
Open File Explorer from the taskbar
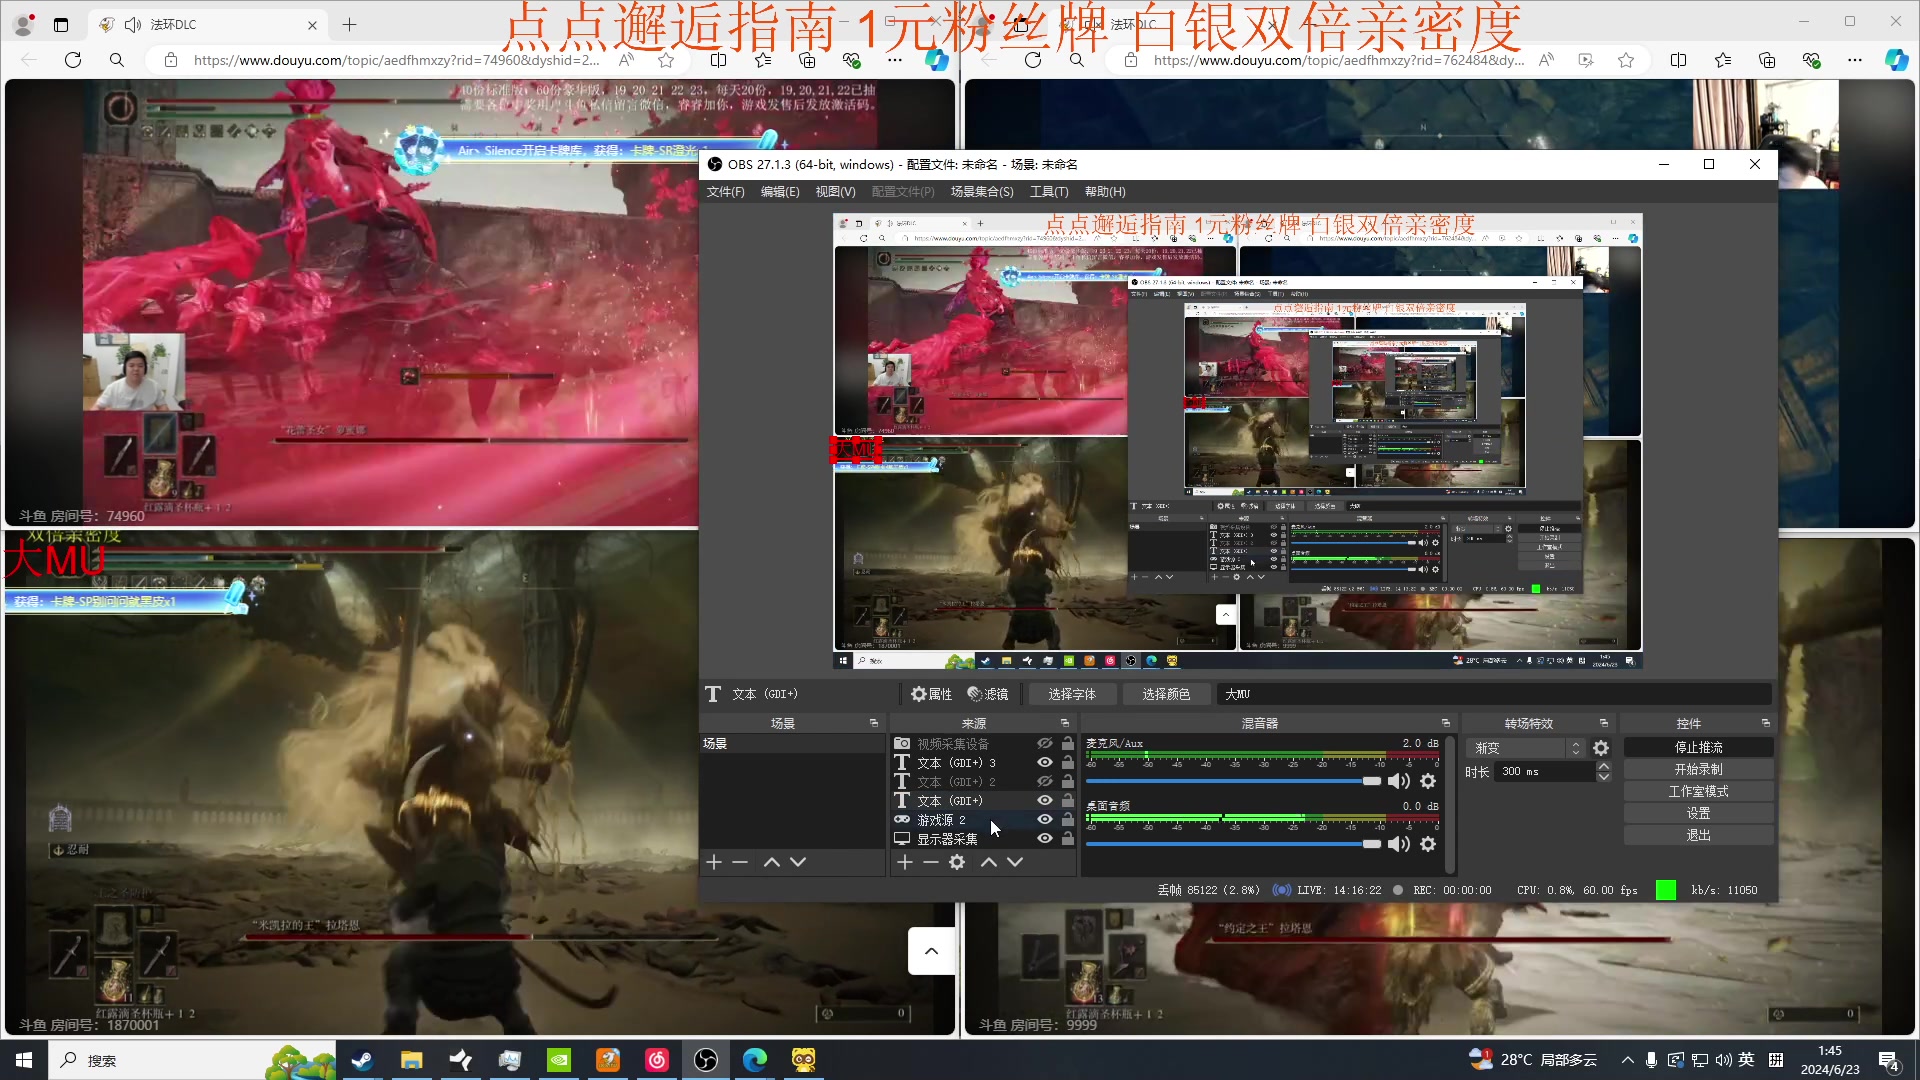pyautogui.click(x=411, y=1060)
